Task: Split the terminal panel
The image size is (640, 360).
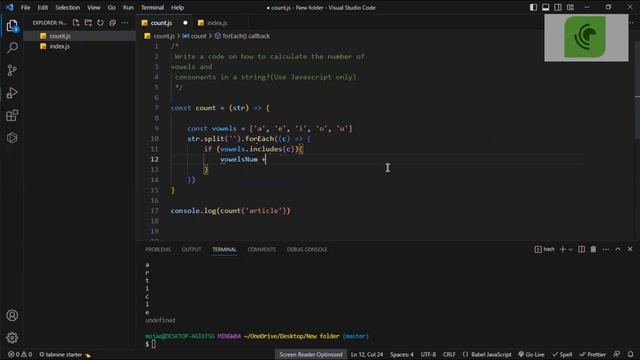Action: click(581, 249)
